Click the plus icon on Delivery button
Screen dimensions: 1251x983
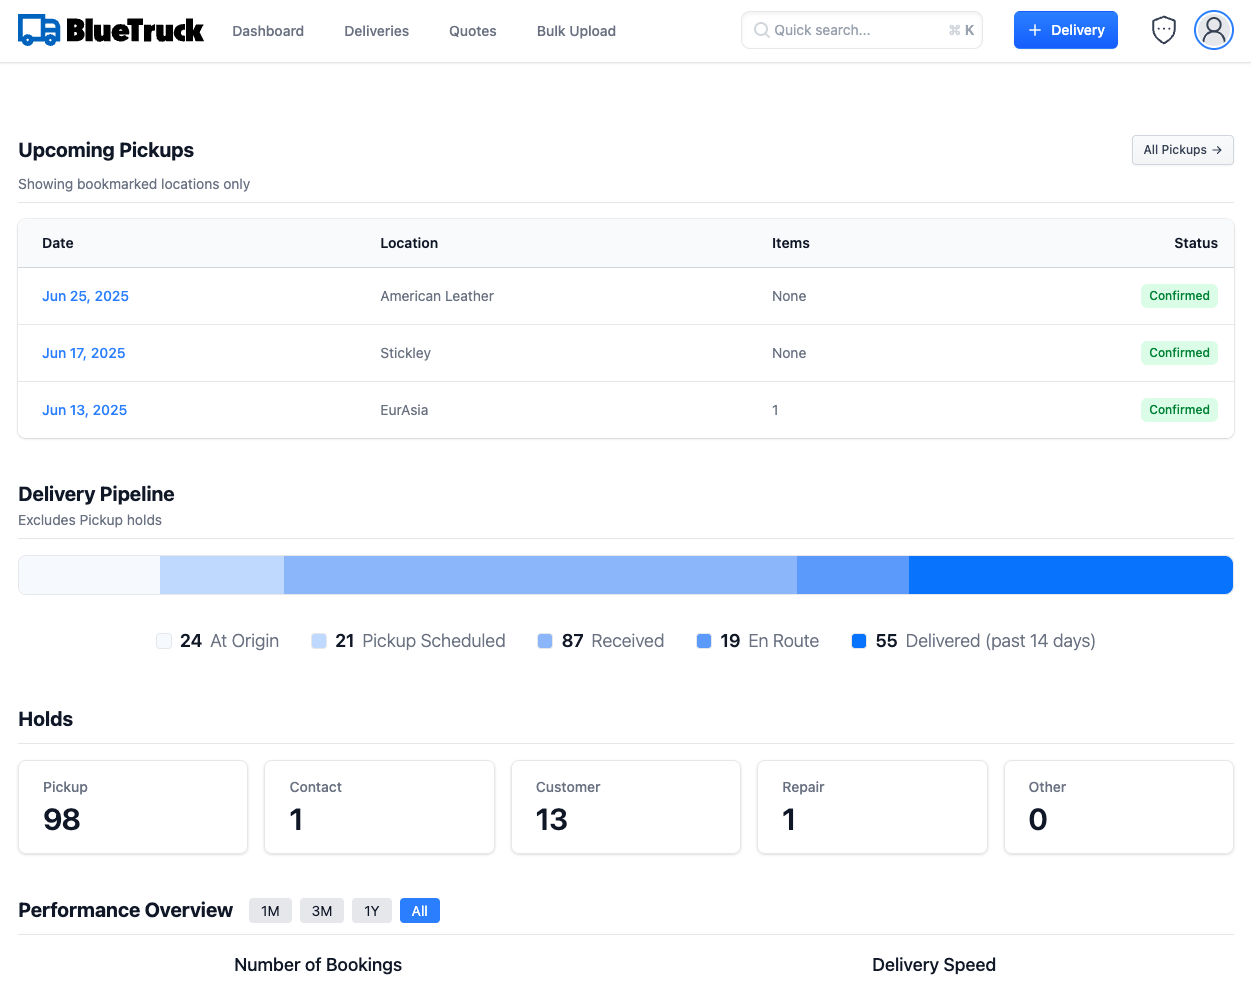point(1035,30)
